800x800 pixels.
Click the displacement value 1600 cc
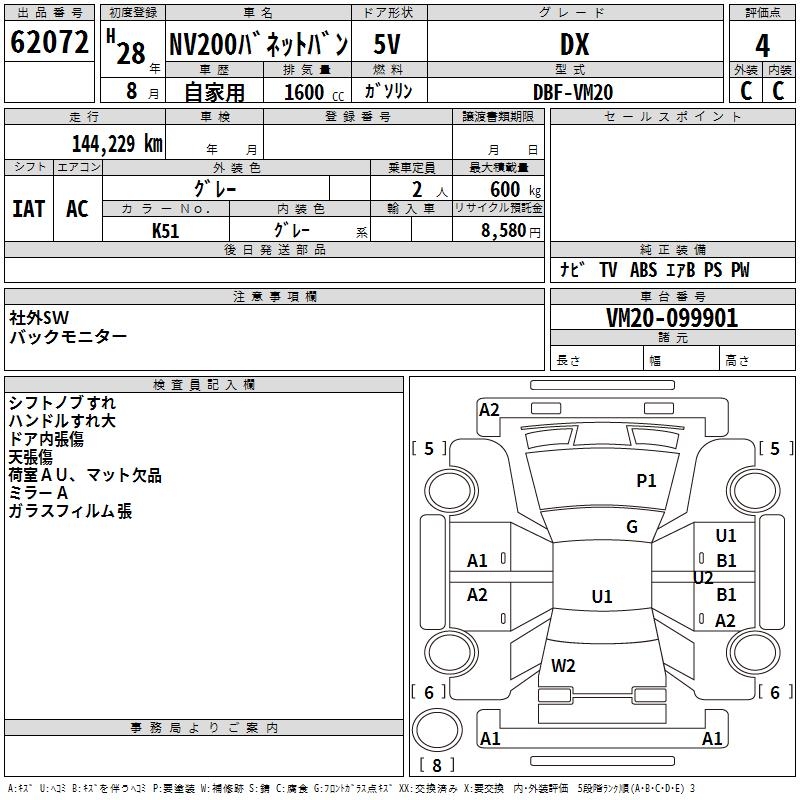click(314, 92)
